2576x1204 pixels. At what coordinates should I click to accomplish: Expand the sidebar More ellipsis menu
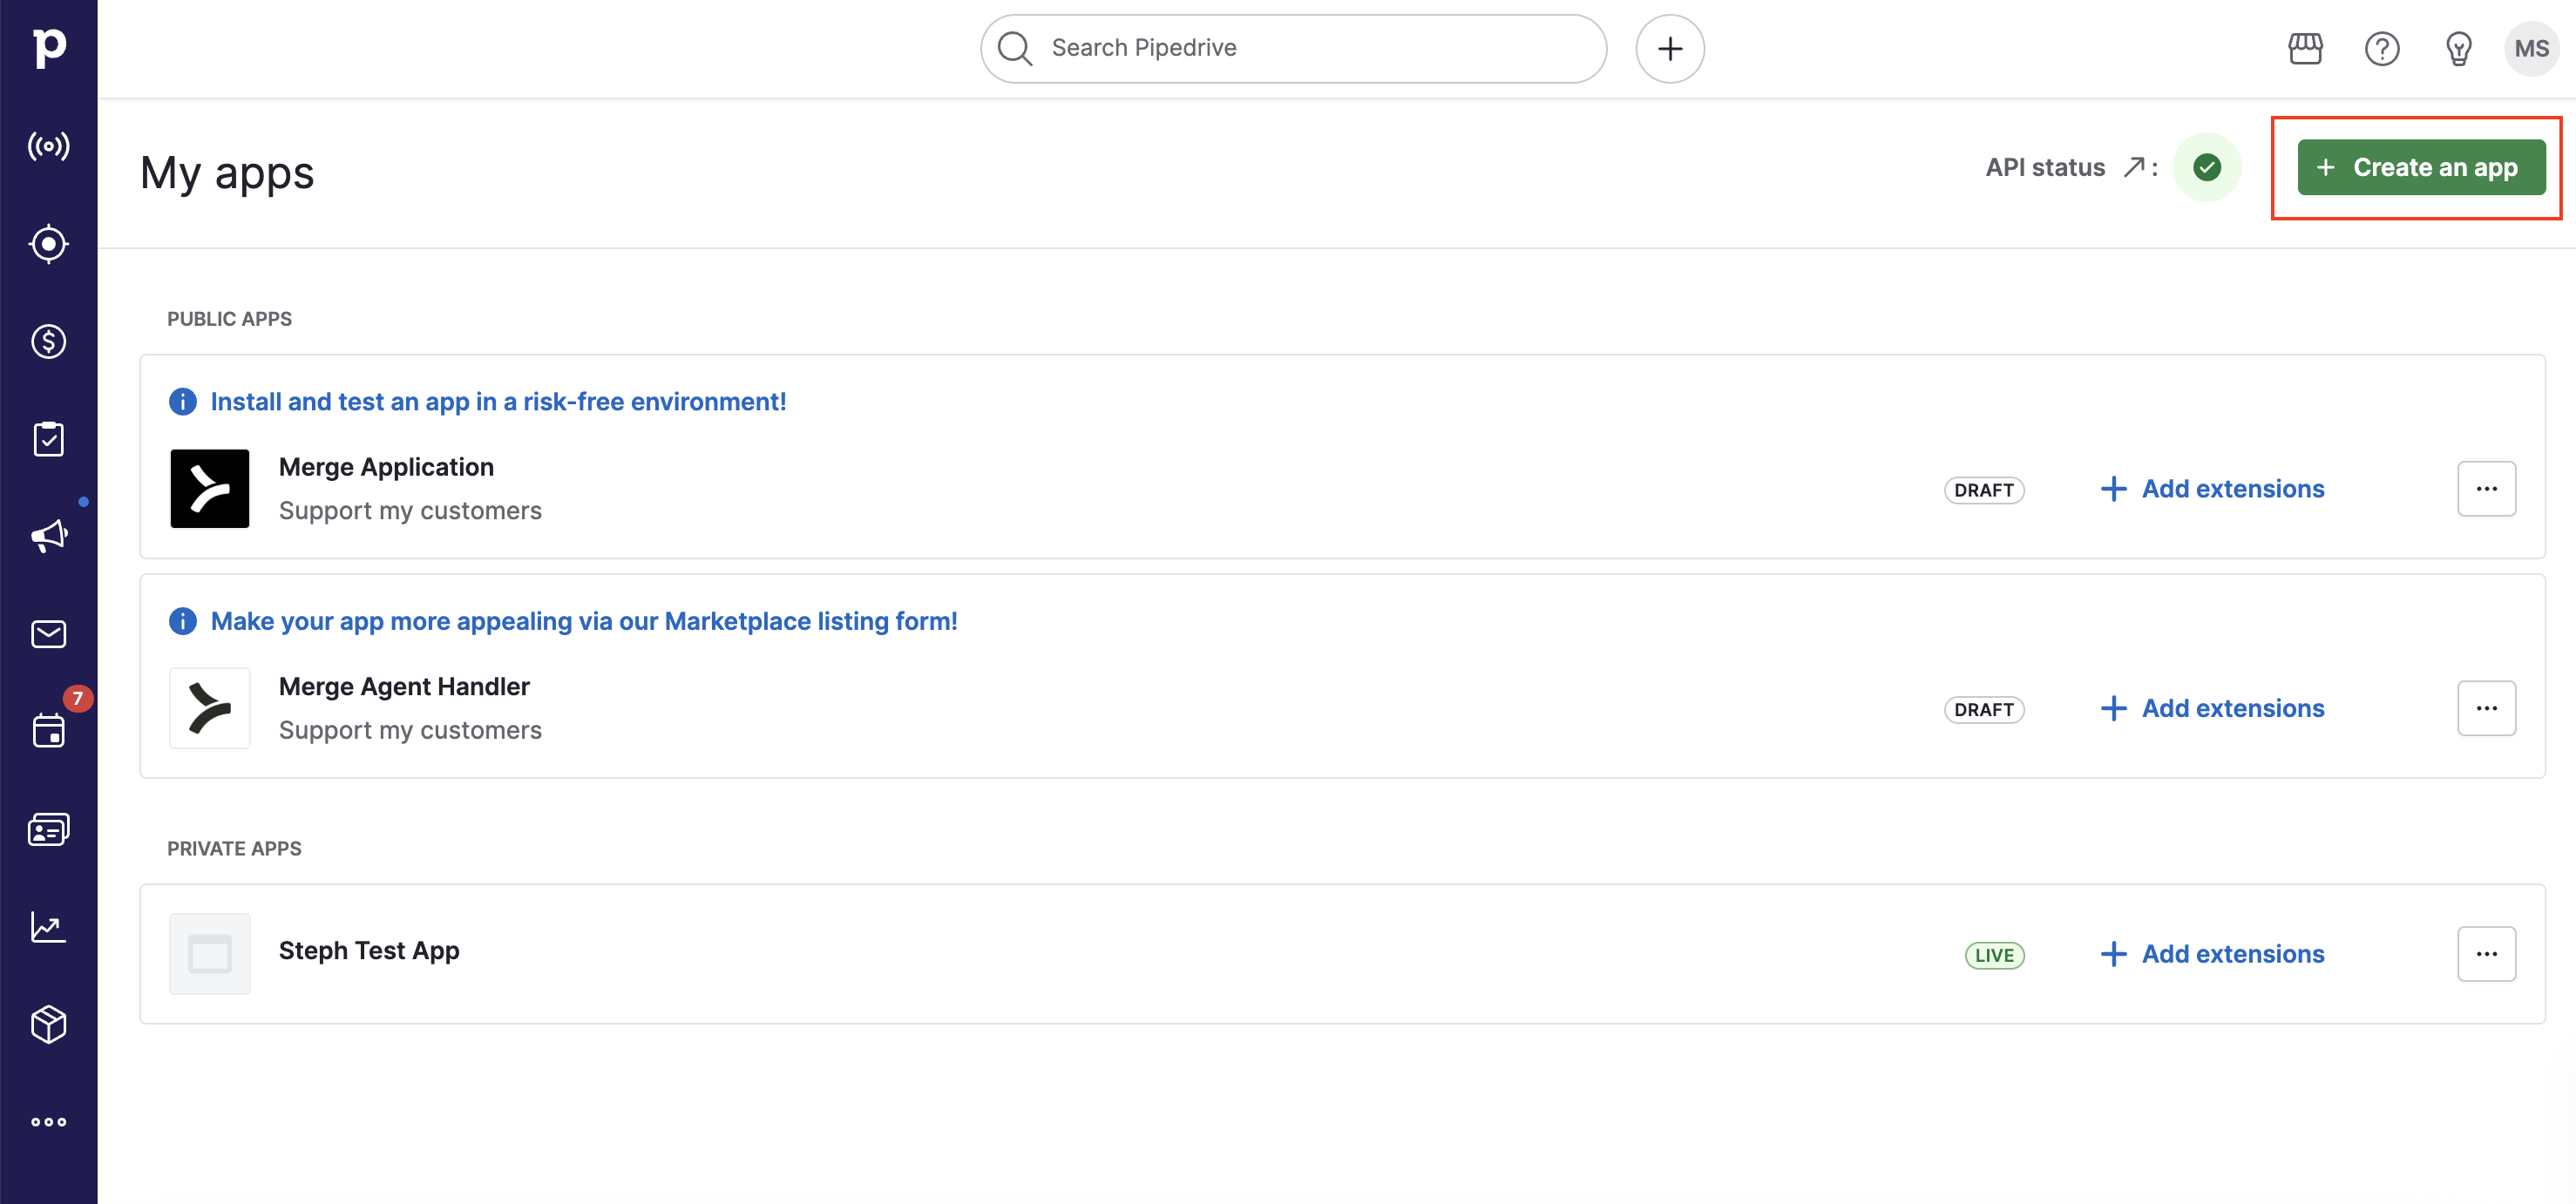tap(48, 1122)
